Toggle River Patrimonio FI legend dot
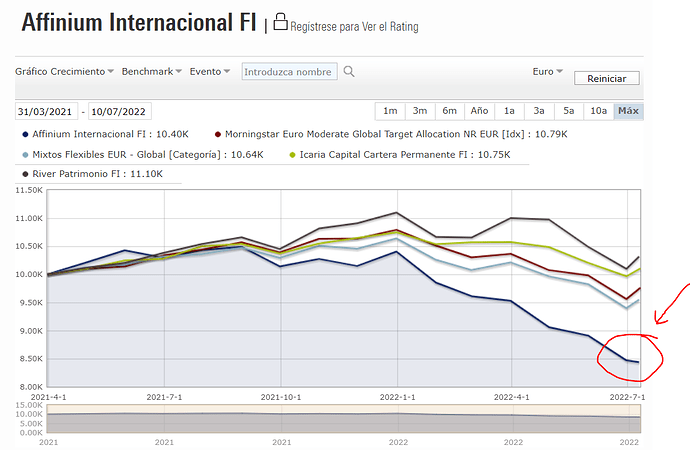690x450 pixels. pyautogui.click(x=24, y=174)
